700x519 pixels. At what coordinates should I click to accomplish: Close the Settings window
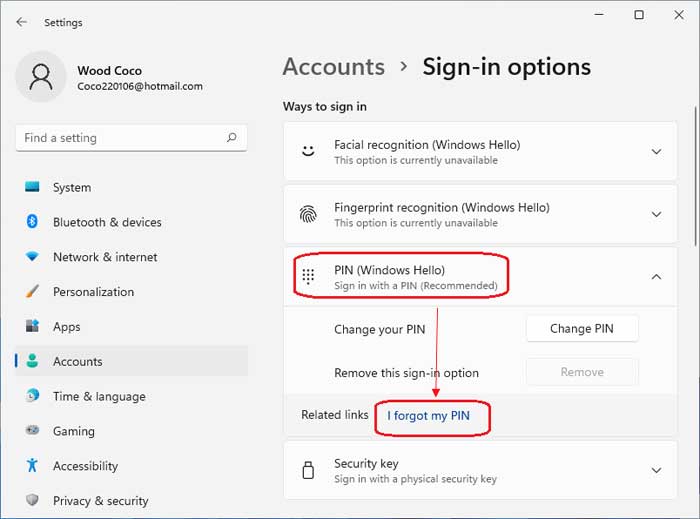[x=679, y=15]
